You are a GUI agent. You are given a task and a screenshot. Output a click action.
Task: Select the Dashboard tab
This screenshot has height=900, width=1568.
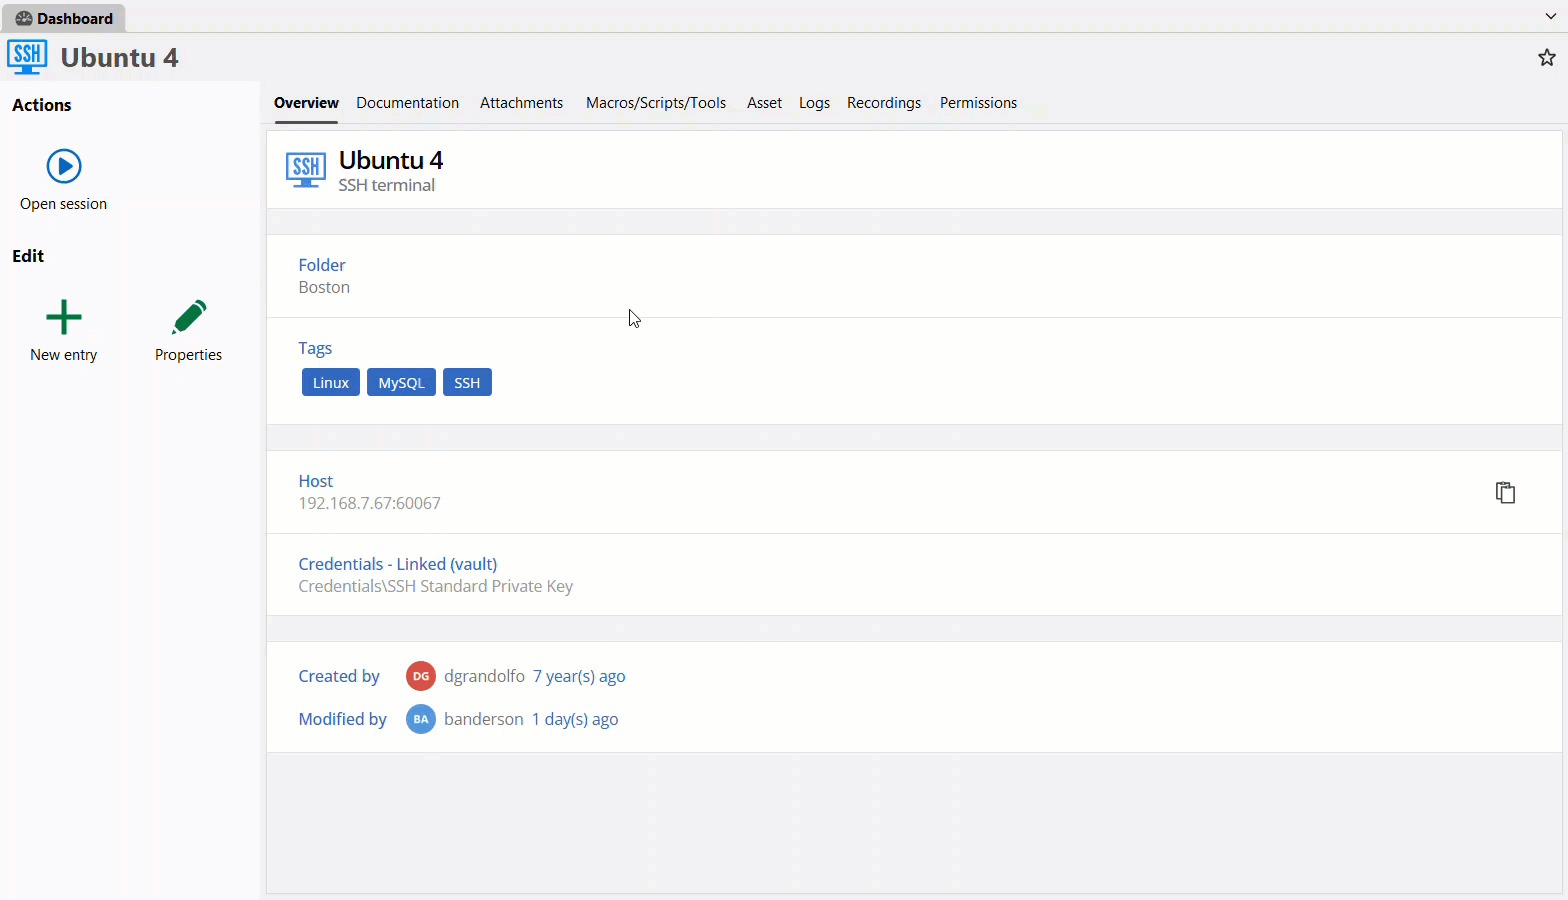point(64,18)
